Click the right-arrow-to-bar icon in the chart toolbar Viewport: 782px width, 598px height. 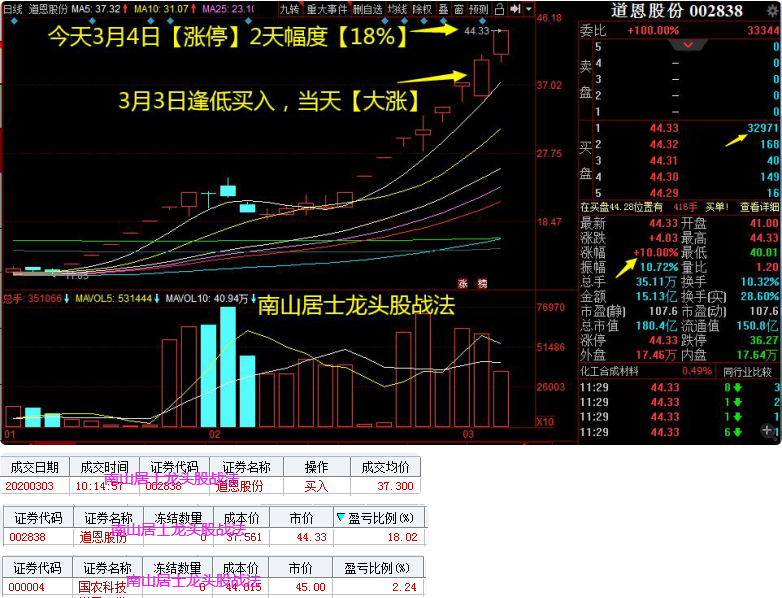tap(515, 9)
